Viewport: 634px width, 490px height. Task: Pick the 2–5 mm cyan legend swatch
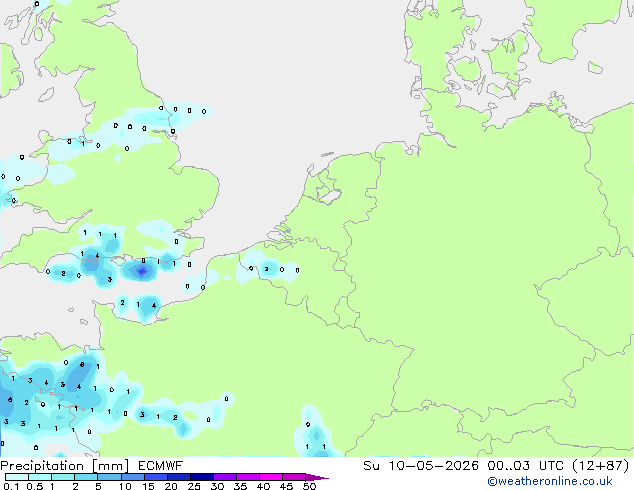pos(86,477)
